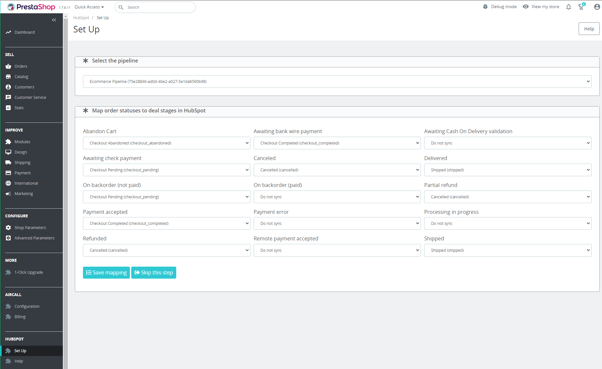Open the Quick Access dropdown
This screenshot has height=369, width=602.
(x=89, y=7)
